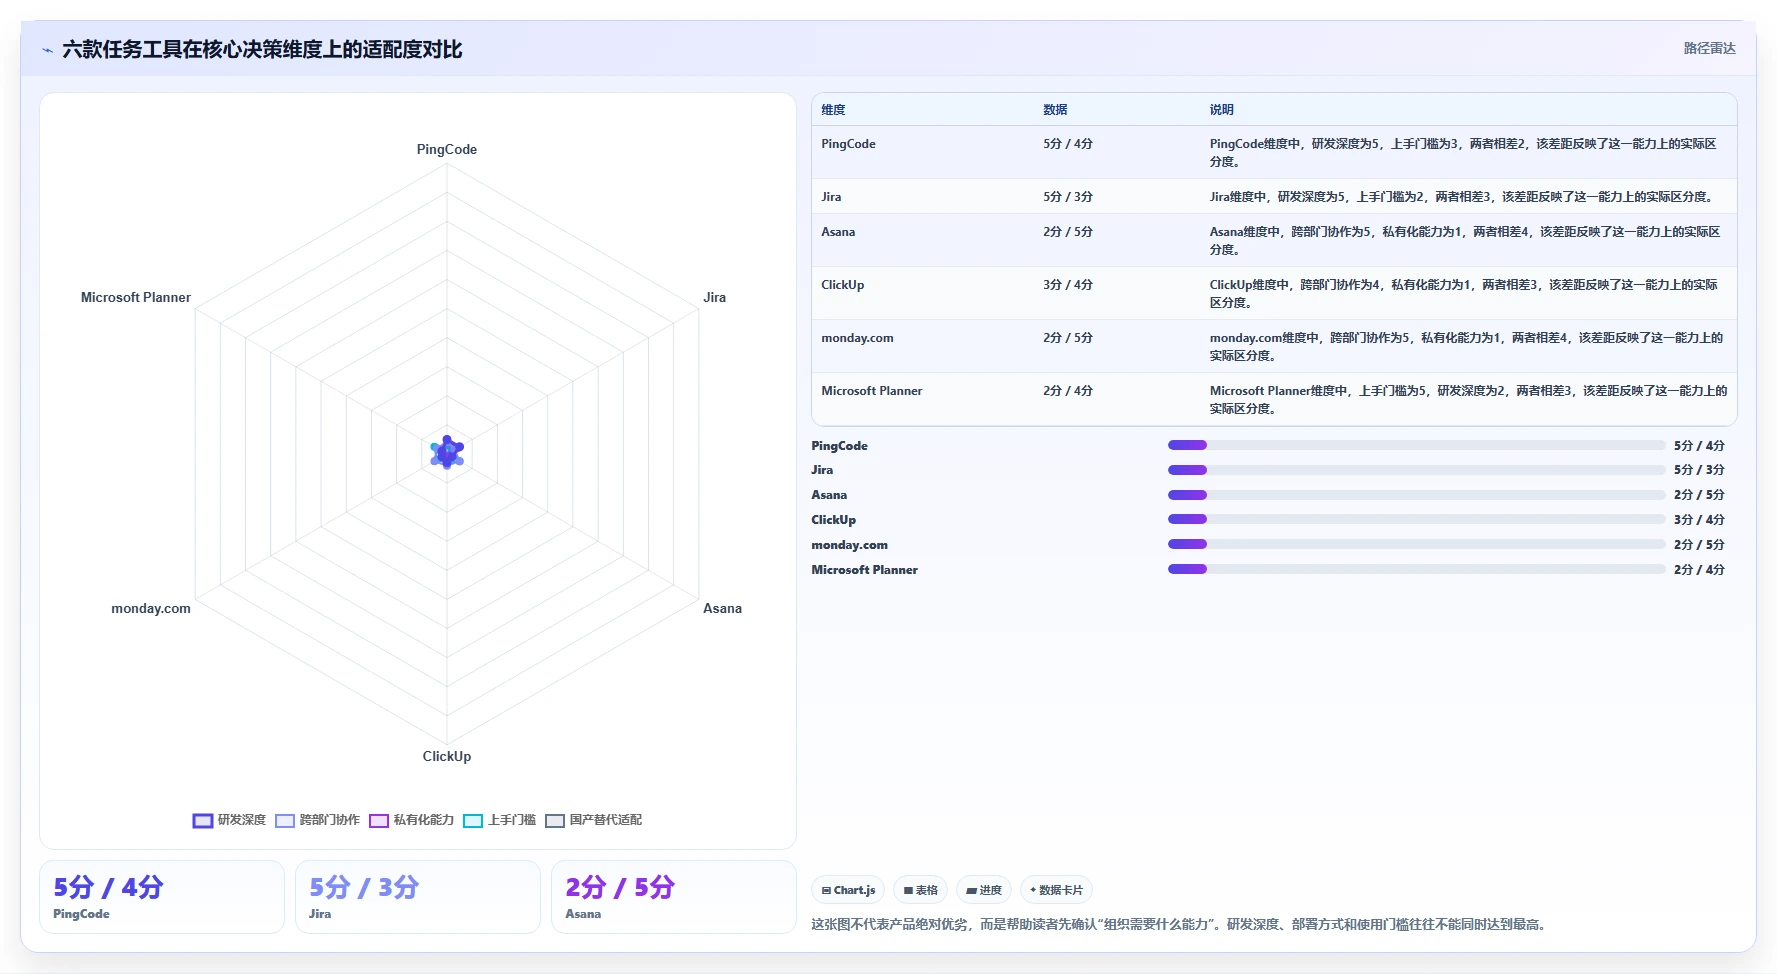
Task: Click 3分 / 4分 in the table's ClickUp row
Action: (1068, 285)
